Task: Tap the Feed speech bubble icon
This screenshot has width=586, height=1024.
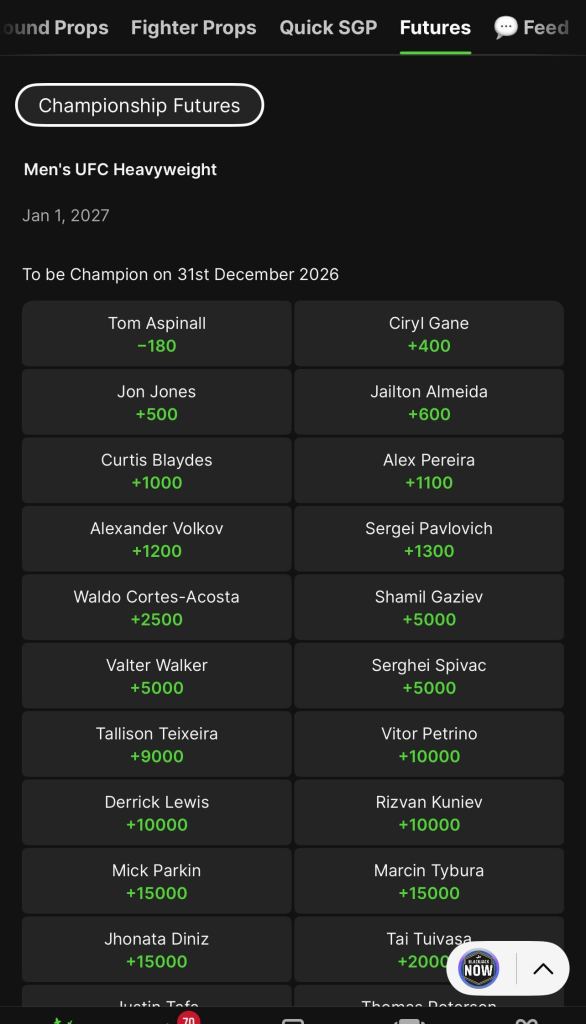Action: [505, 27]
